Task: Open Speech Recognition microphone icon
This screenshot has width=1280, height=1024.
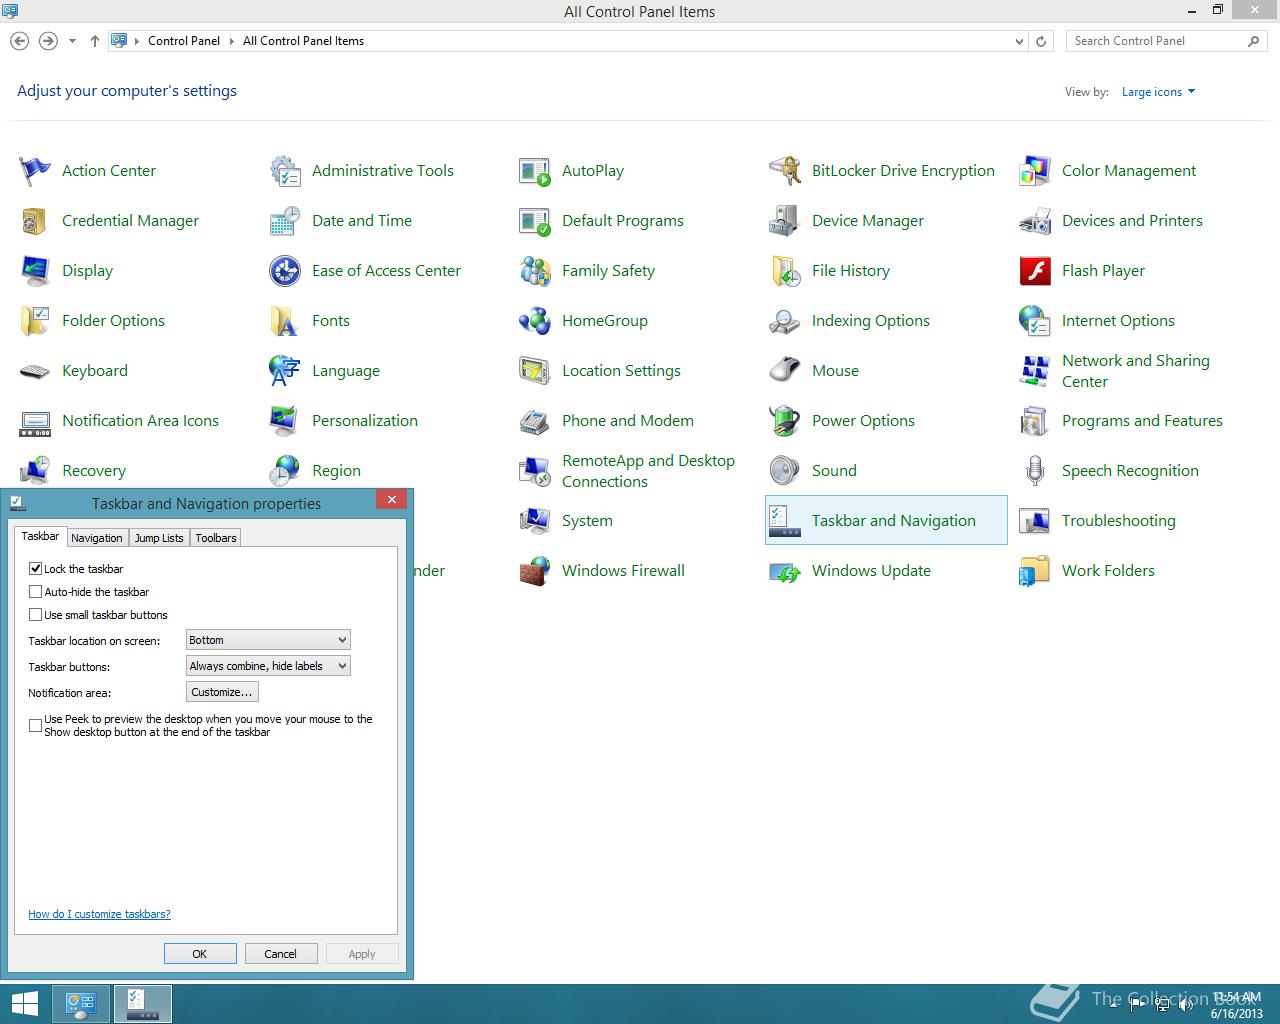Action: pyautogui.click(x=1035, y=471)
